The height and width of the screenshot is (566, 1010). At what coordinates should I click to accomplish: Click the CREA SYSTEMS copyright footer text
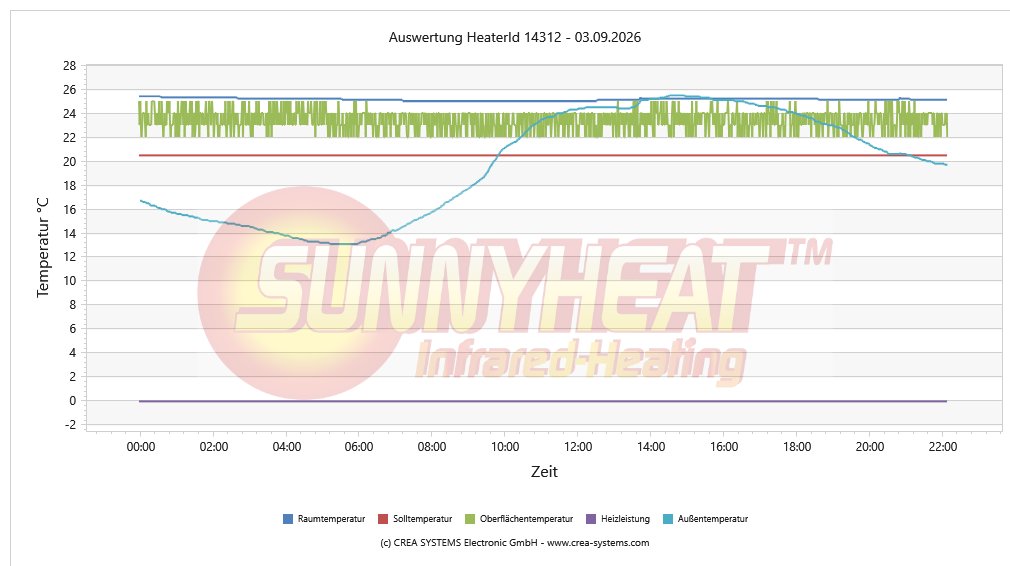coord(515,543)
